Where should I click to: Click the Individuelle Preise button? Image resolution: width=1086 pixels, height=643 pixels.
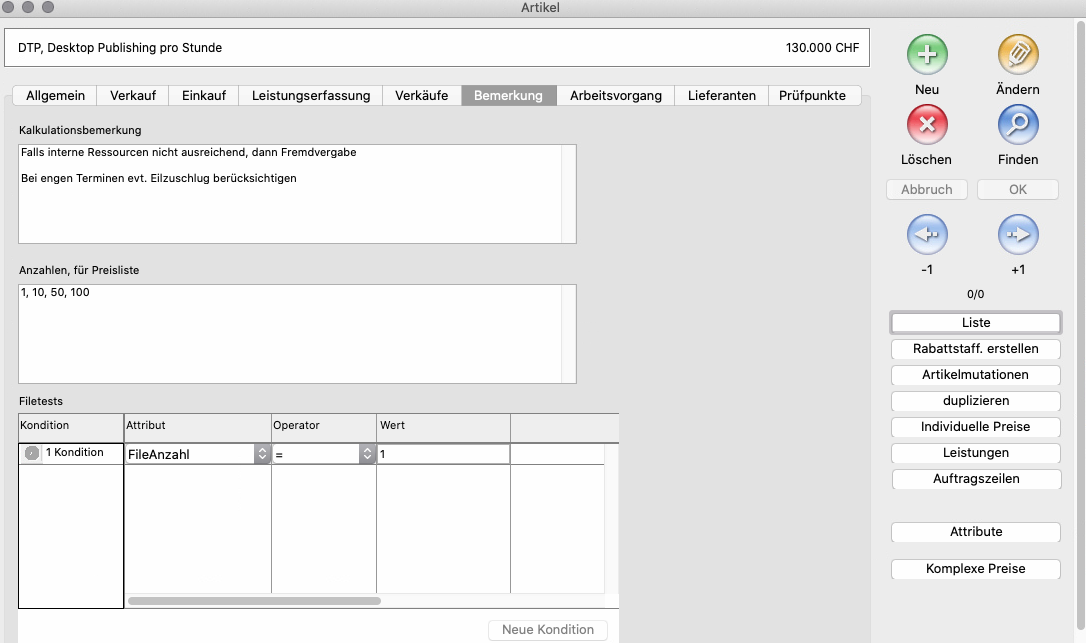tap(975, 427)
